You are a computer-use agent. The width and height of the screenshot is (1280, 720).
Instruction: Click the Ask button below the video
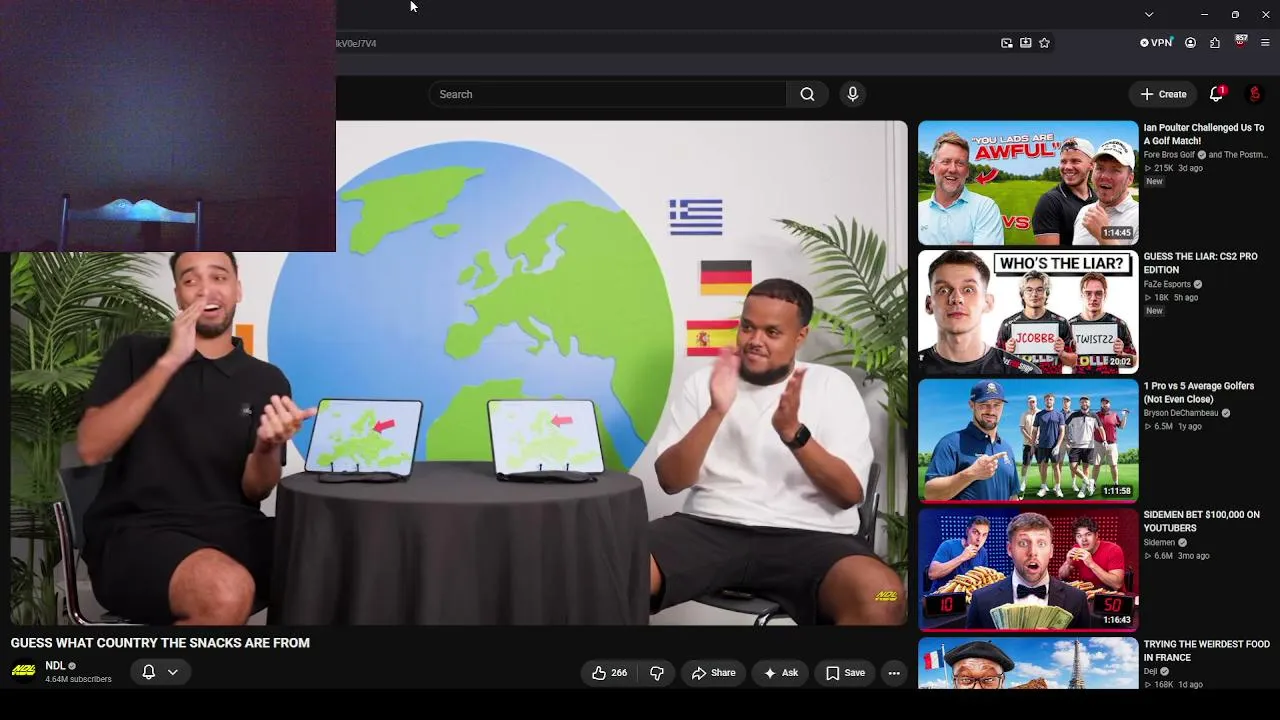coord(780,673)
